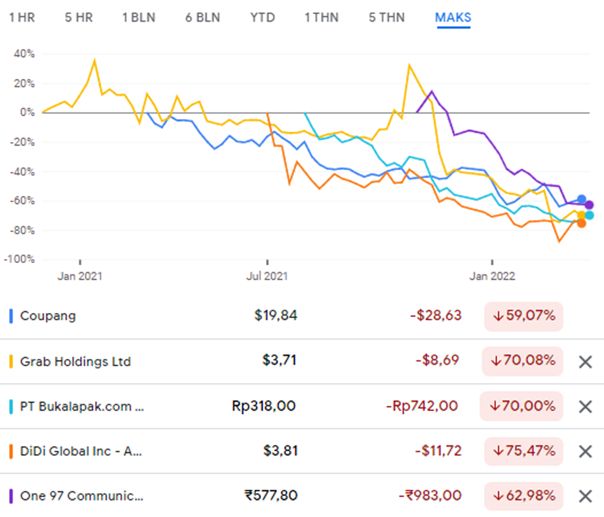This screenshot has width=604, height=517.
Task: Remove One 97 Communications from comparison
Action: tap(585, 496)
